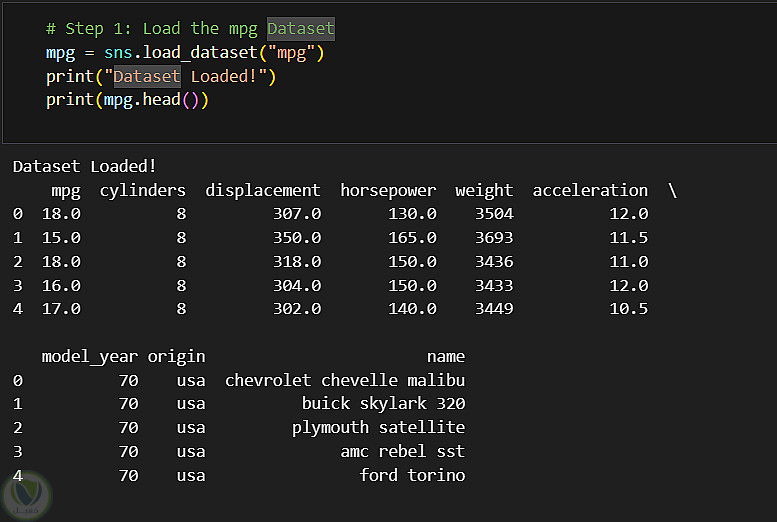Select the 'Dataset Loaded!' output line

[85, 166]
